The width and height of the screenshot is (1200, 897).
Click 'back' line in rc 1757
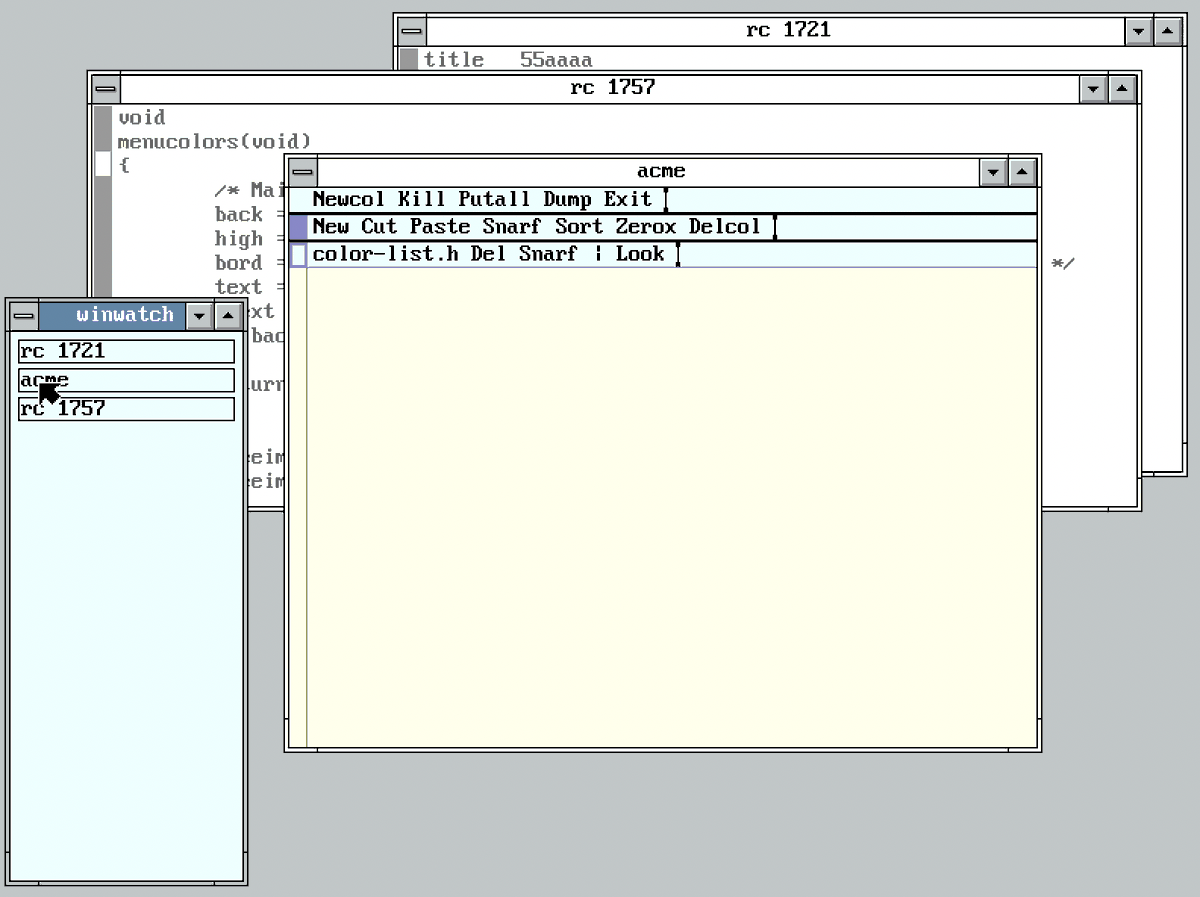pyautogui.click(x=238, y=214)
